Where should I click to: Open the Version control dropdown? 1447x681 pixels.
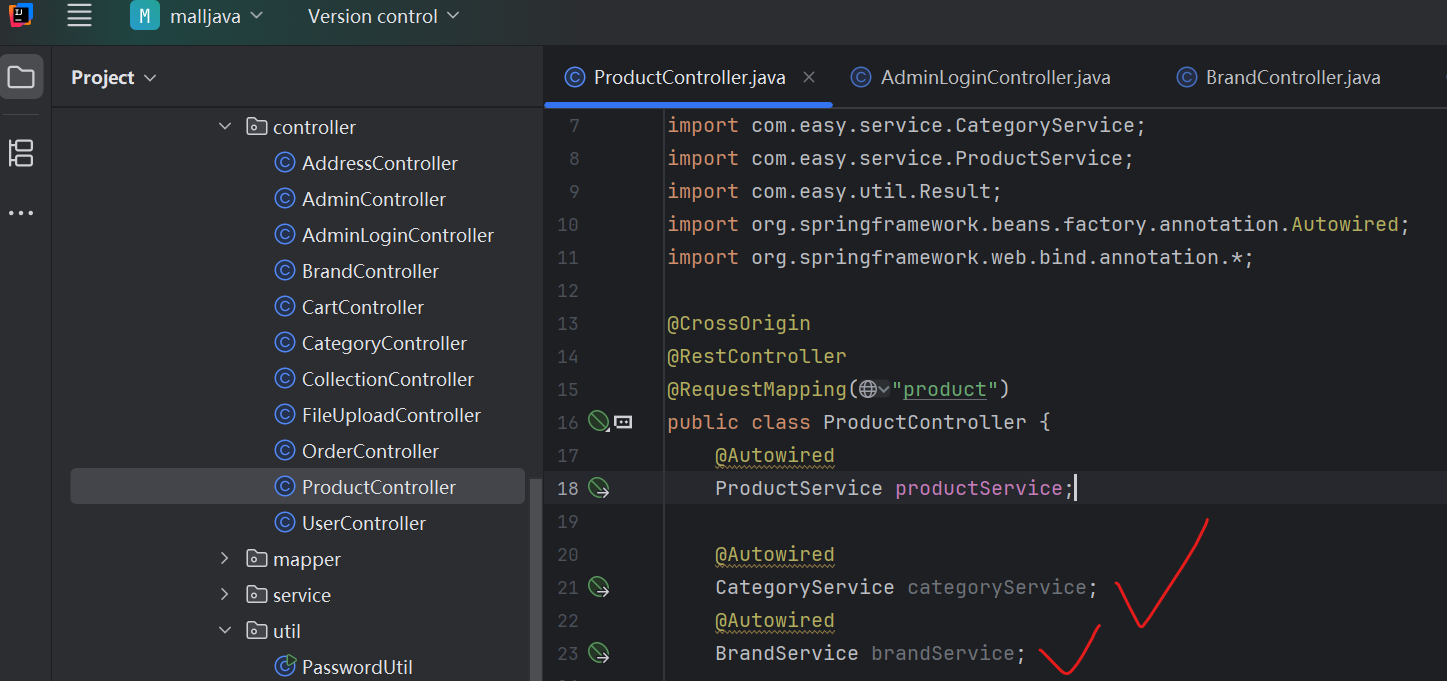point(383,16)
